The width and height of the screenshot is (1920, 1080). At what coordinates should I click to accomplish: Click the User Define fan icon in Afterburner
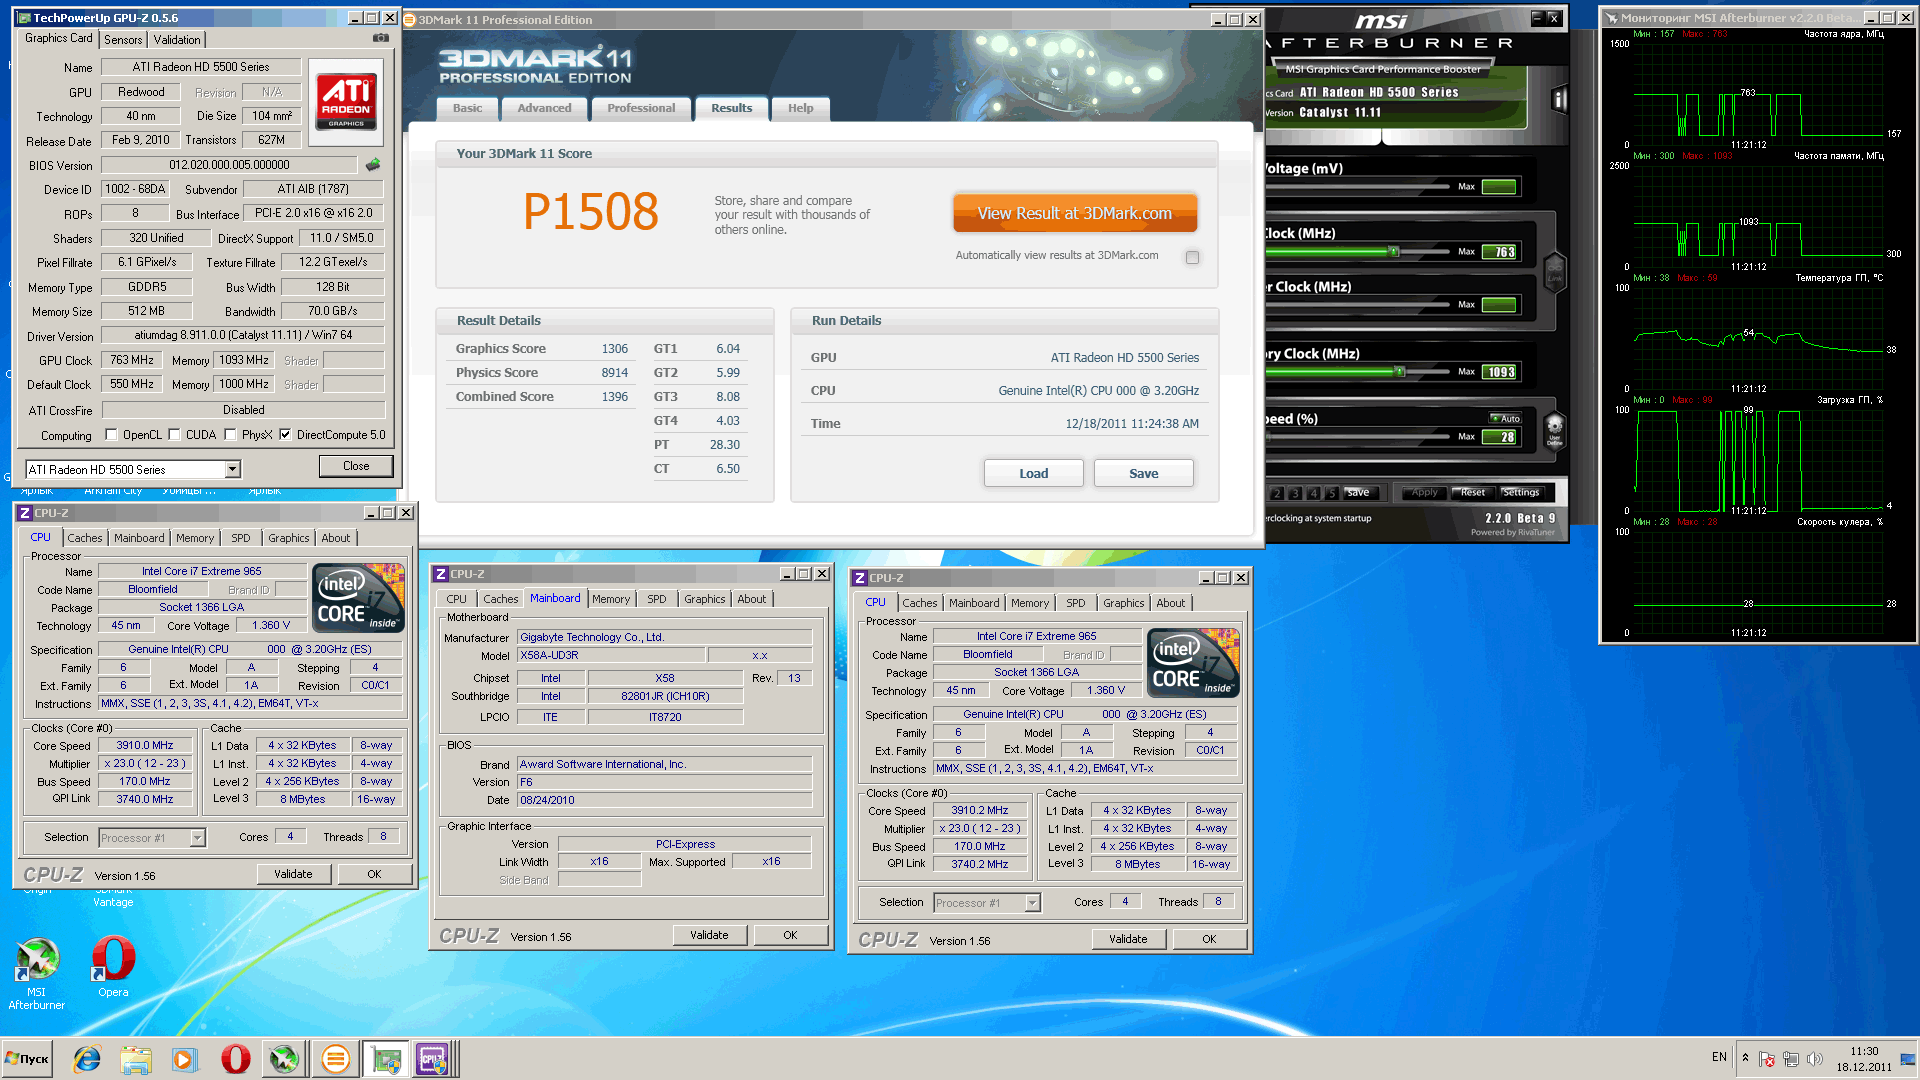(1554, 433)
